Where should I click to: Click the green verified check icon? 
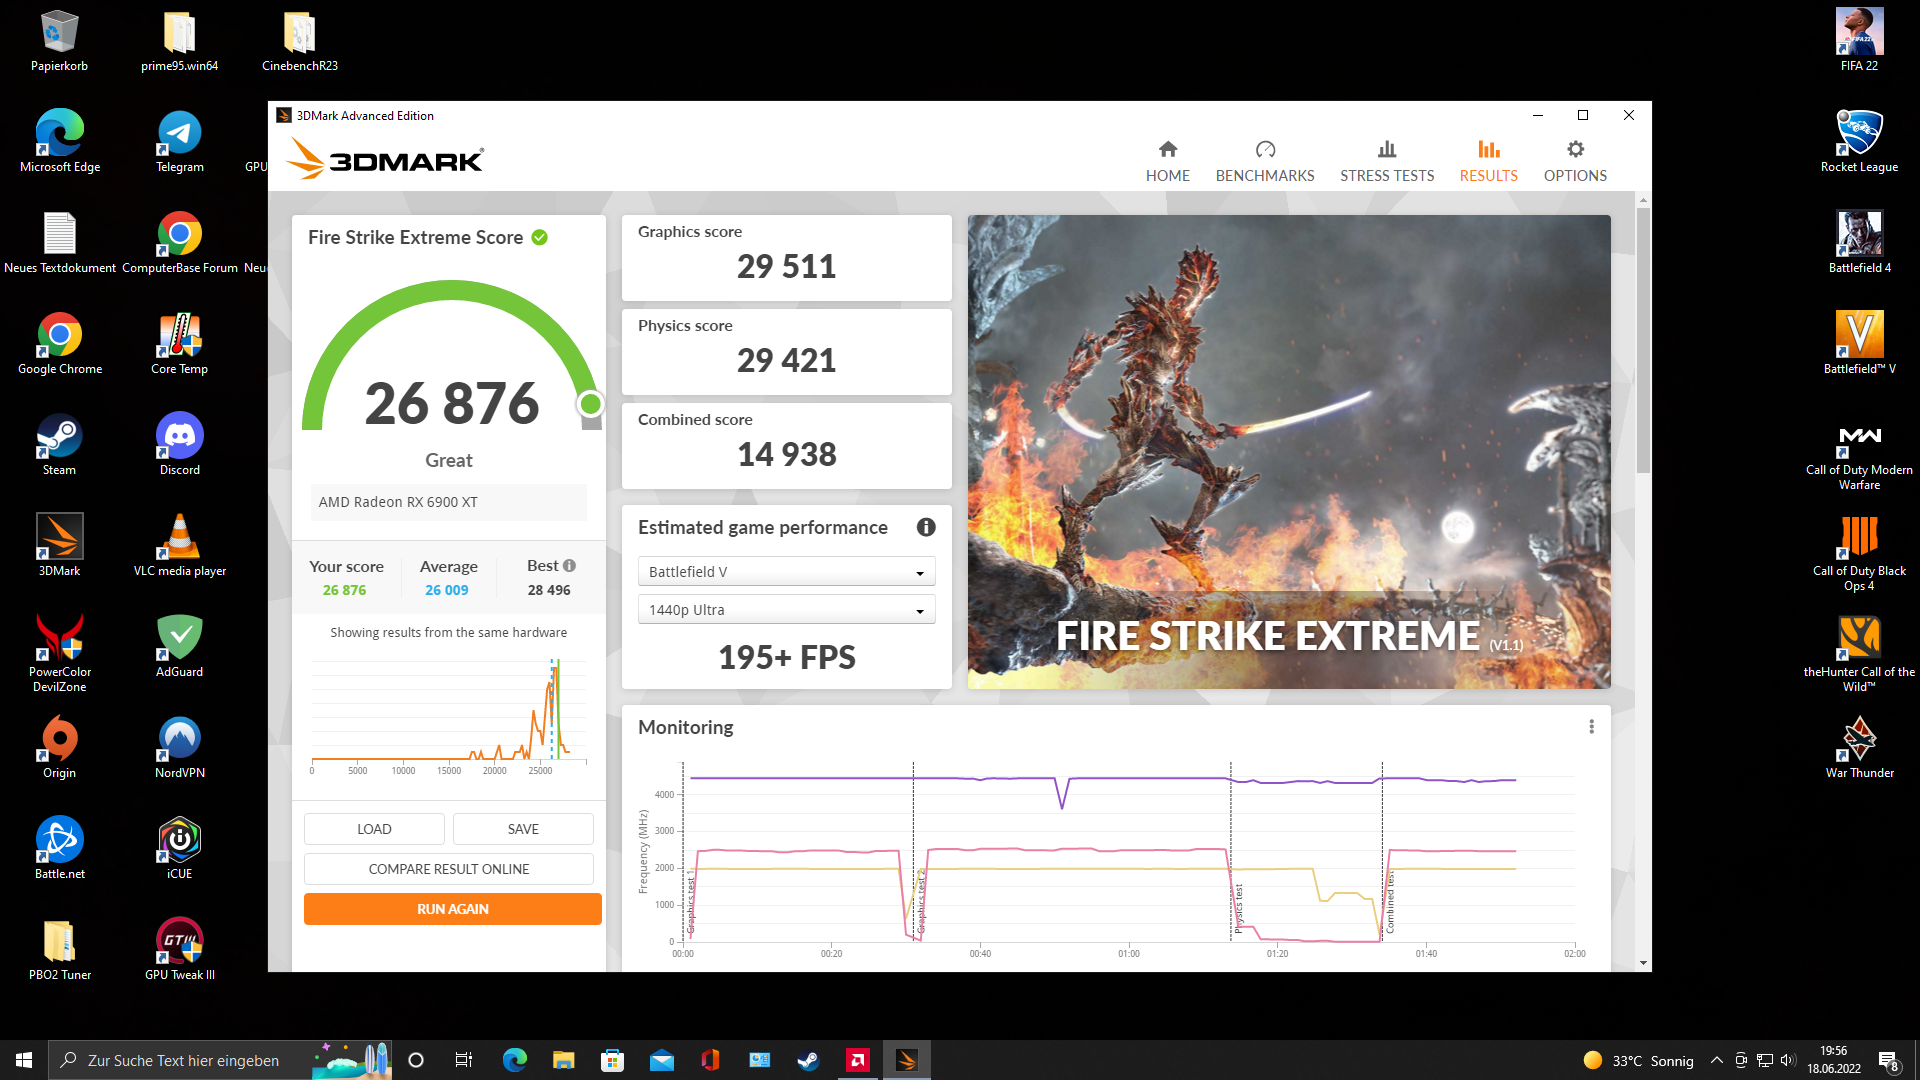pos(540,237)
